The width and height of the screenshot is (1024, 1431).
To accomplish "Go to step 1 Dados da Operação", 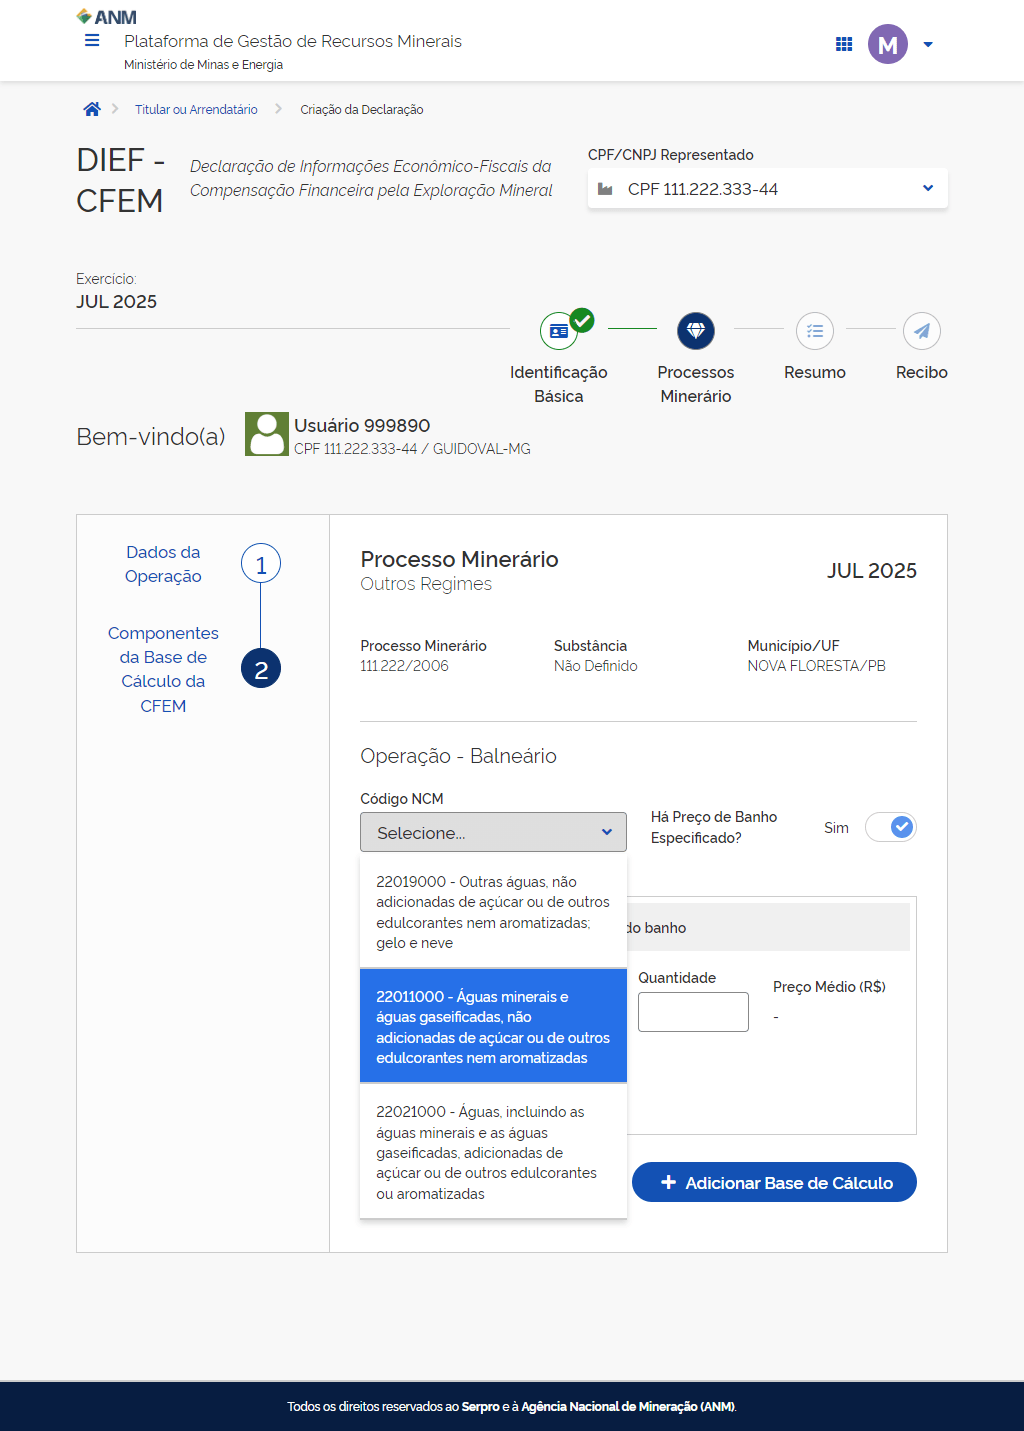I will [x=261, y=565].
